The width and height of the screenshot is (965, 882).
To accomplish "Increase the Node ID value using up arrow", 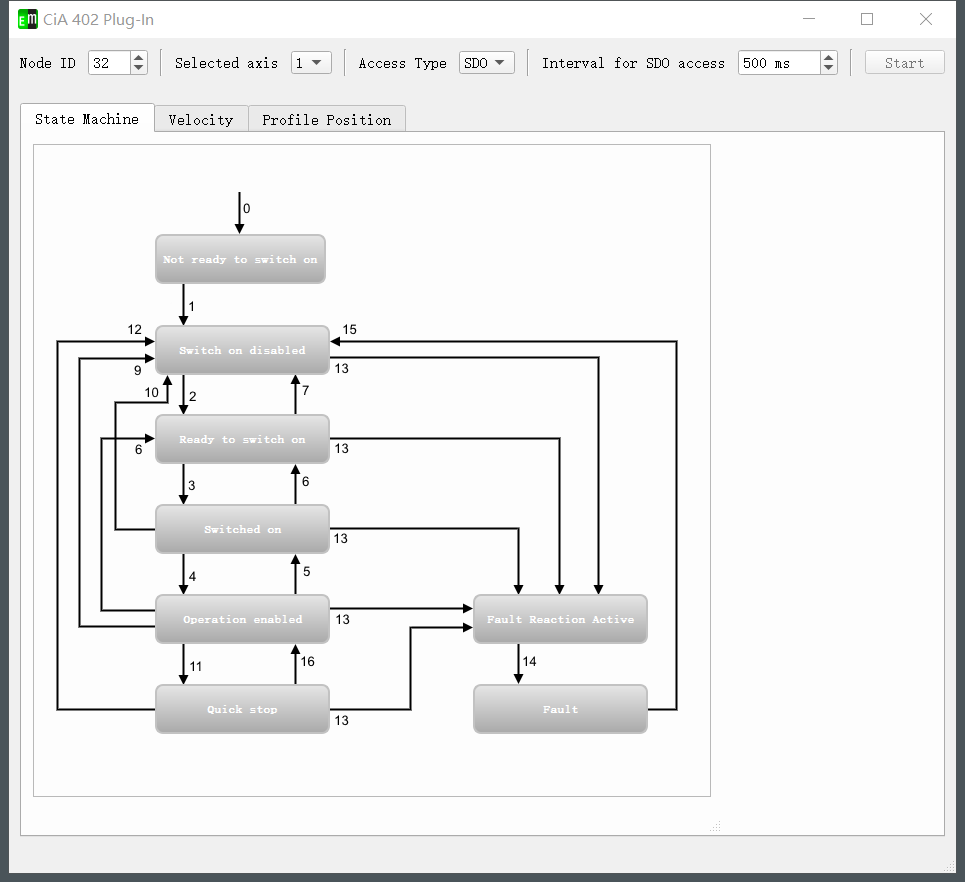I will (x=138, y=57).
